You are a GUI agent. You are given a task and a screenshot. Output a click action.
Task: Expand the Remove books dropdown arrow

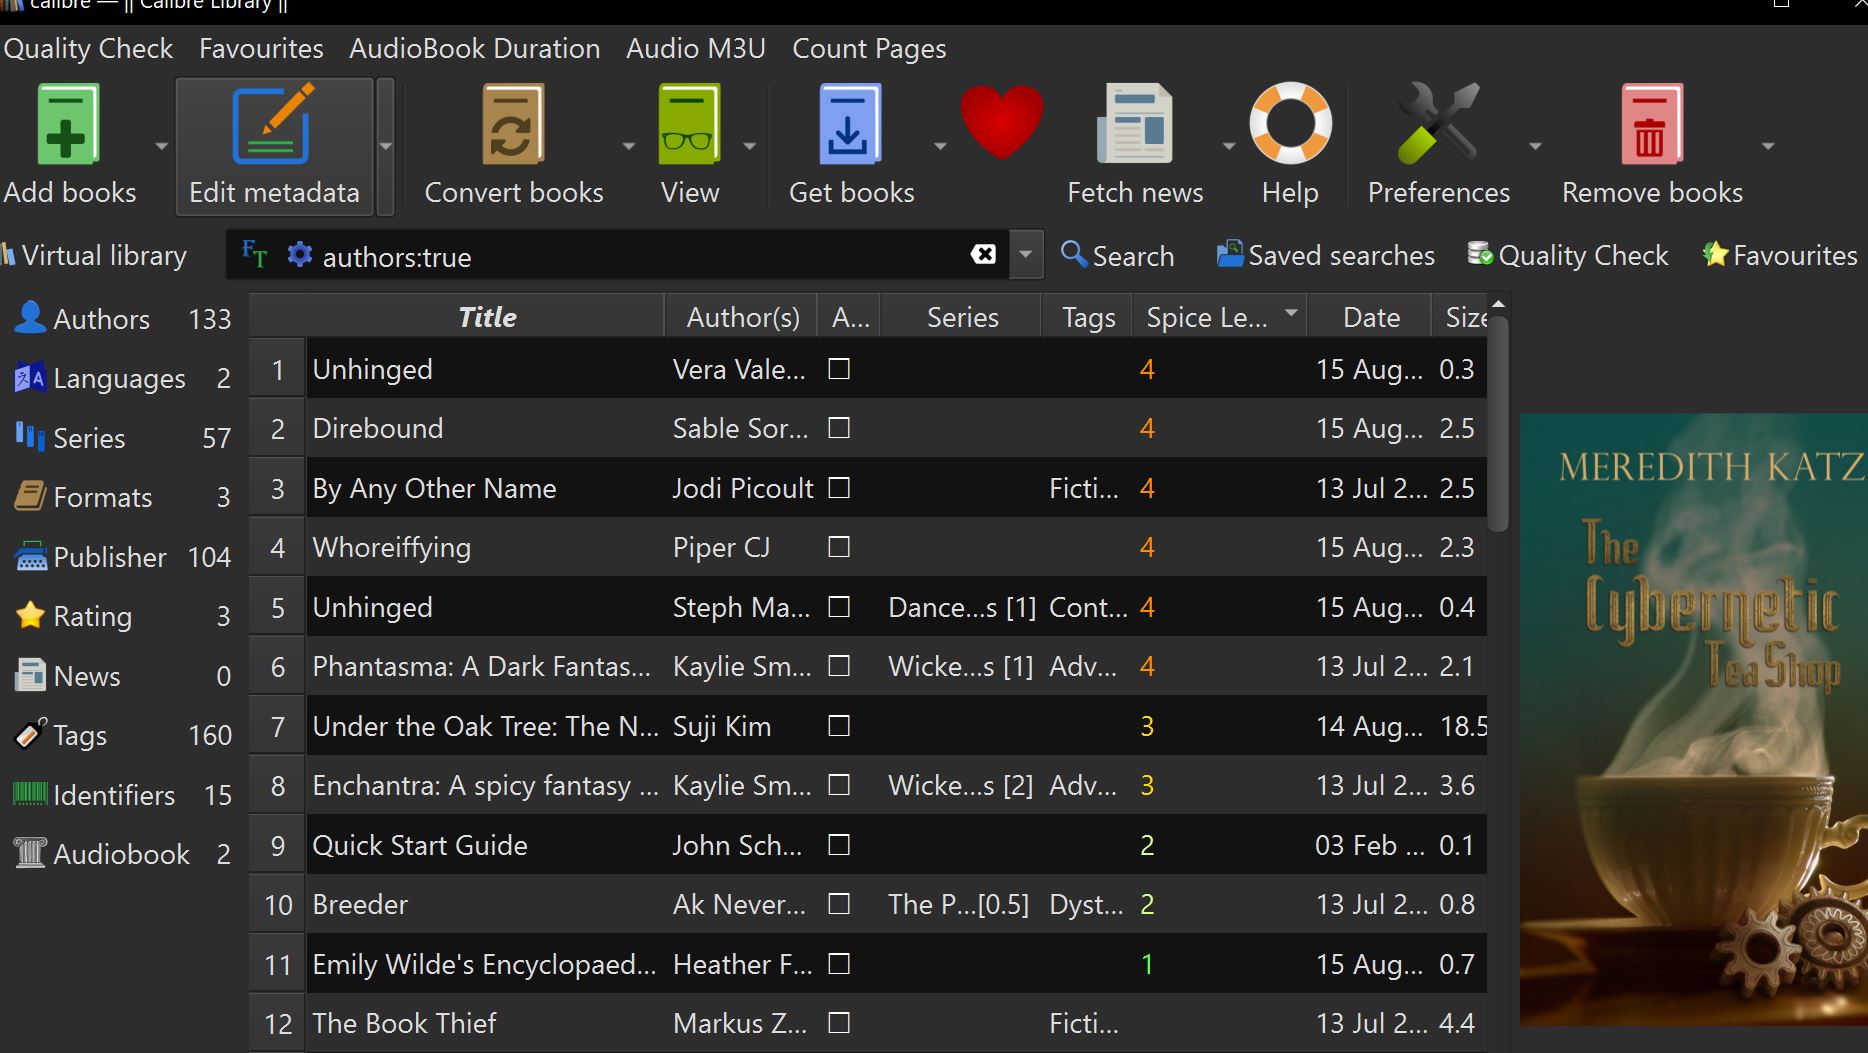1767,146
